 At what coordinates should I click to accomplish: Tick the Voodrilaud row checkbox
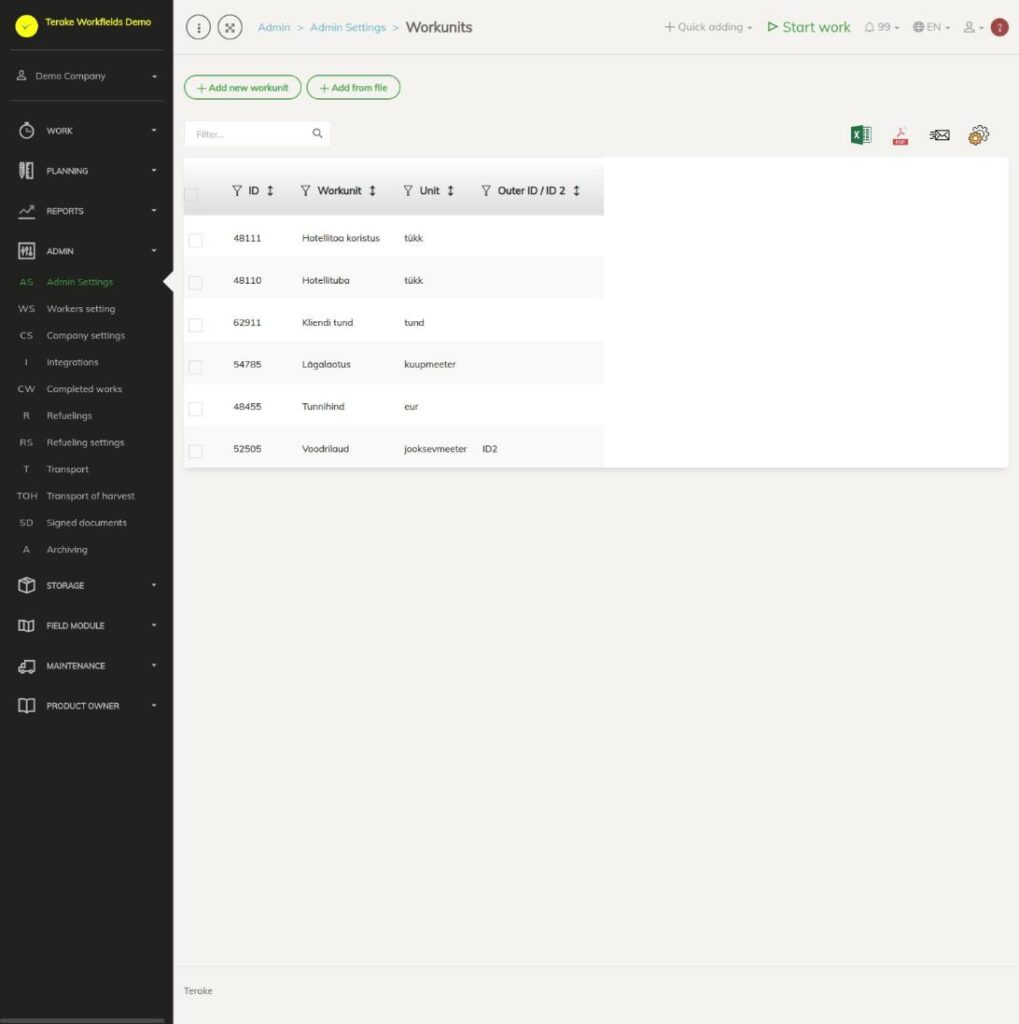tap(195, 451)
